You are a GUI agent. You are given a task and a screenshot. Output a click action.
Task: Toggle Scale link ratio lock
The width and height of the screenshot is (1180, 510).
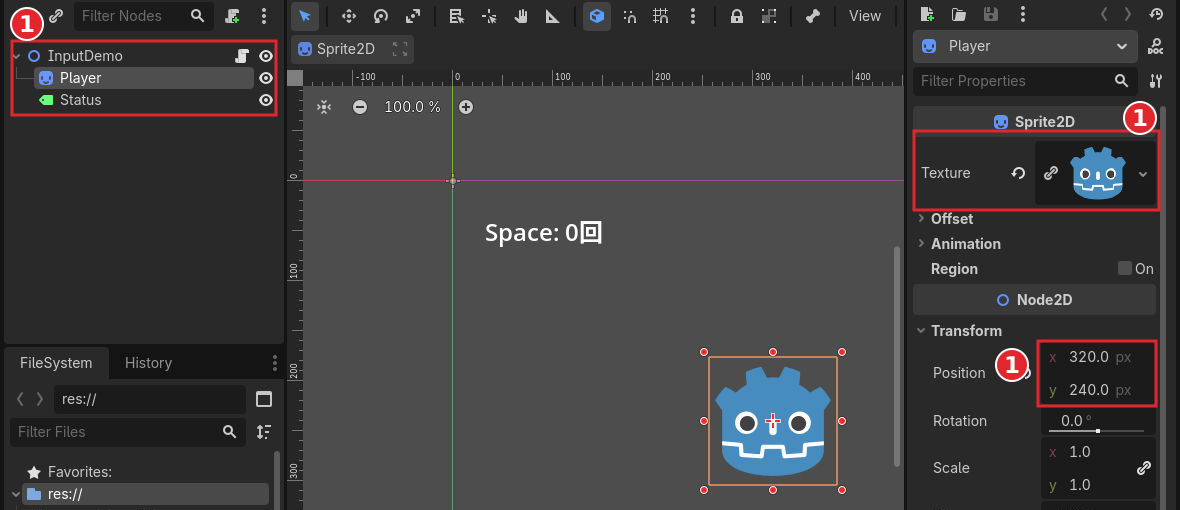pos(1143,468)
